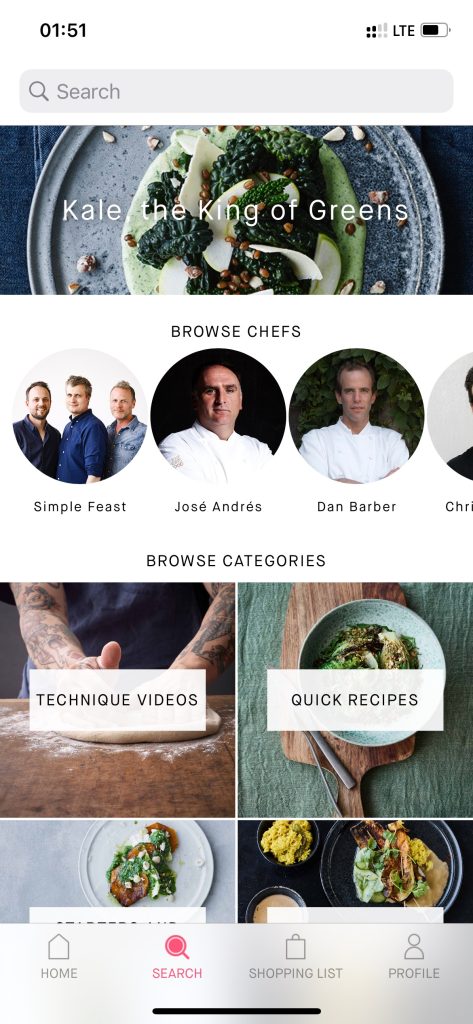The height and width of the screenshot is (1024, 473).
Task: Open José Andrés chef portrait
Action: 218,416
